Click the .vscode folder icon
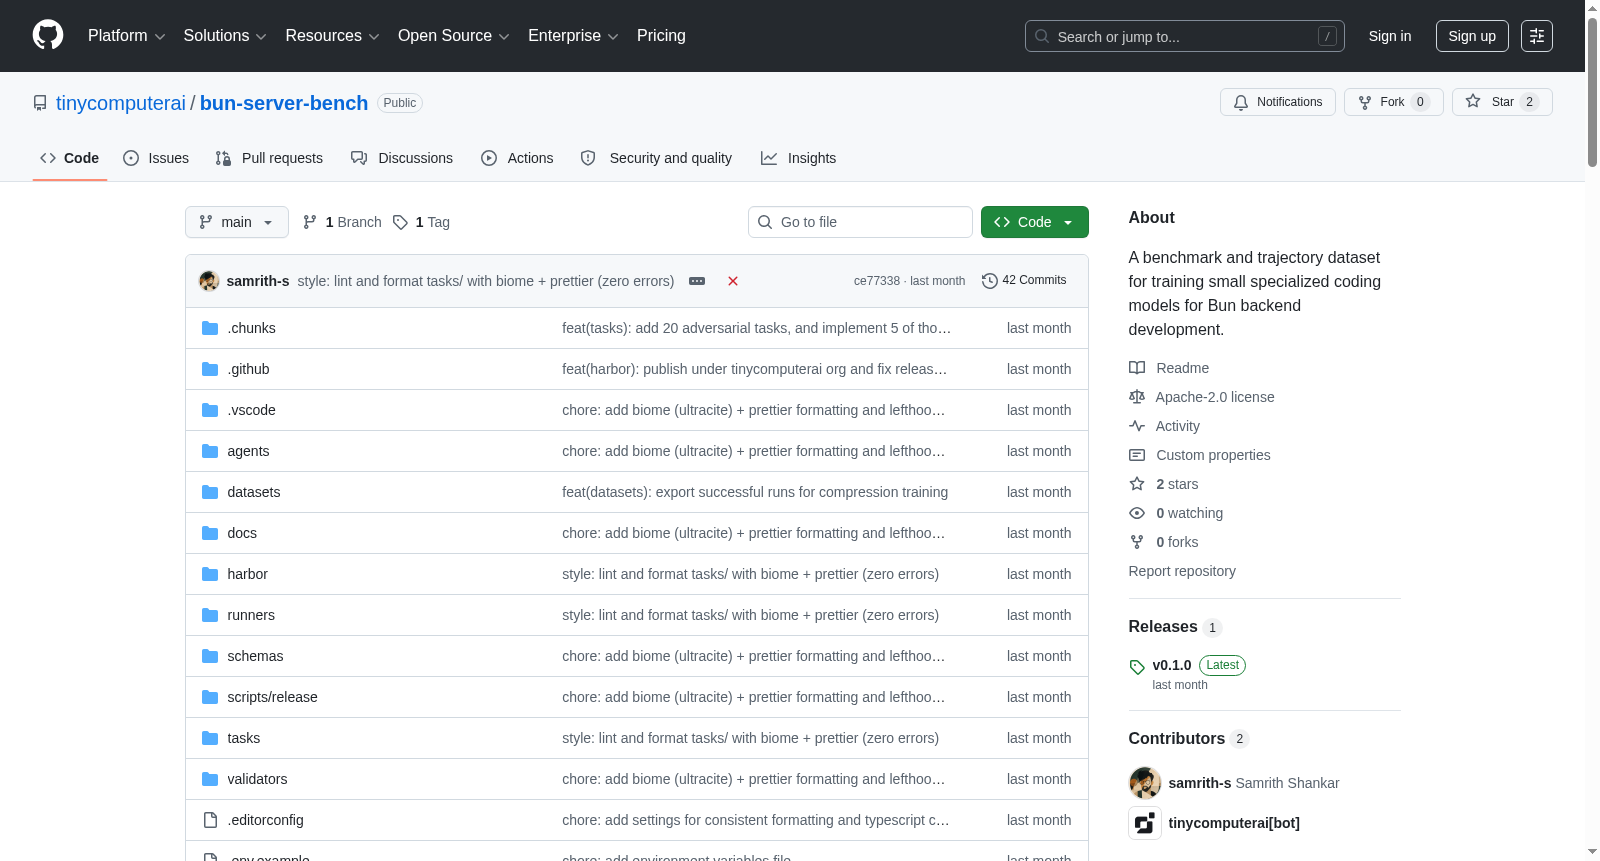 pyautogui.click(x=210, y=410)
